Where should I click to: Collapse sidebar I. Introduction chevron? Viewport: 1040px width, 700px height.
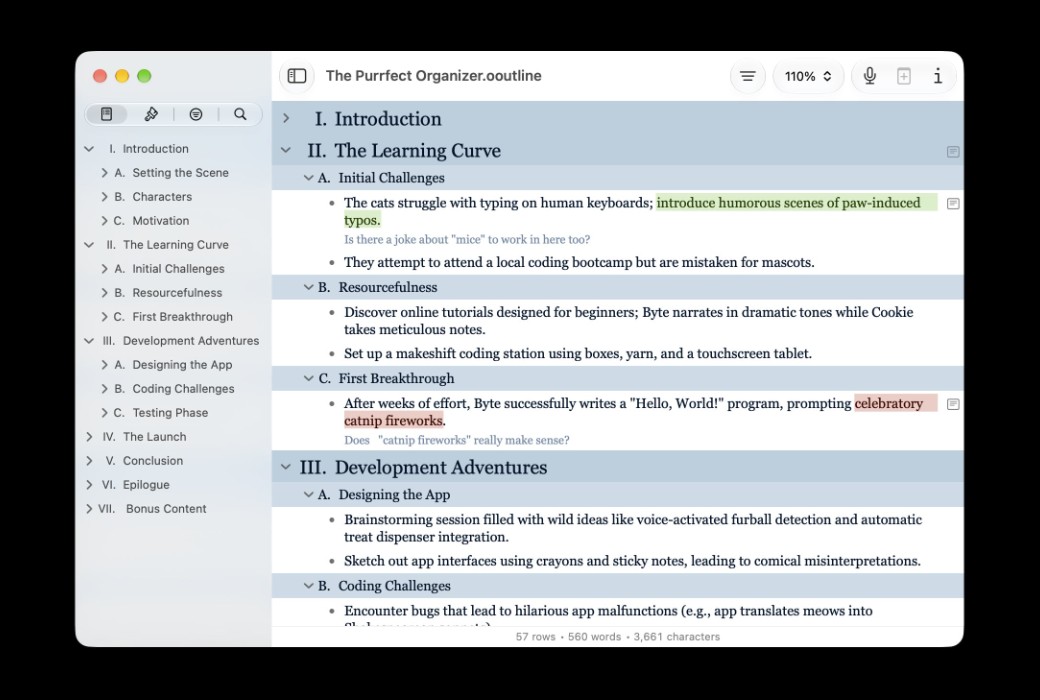click(x=89, y=149)
